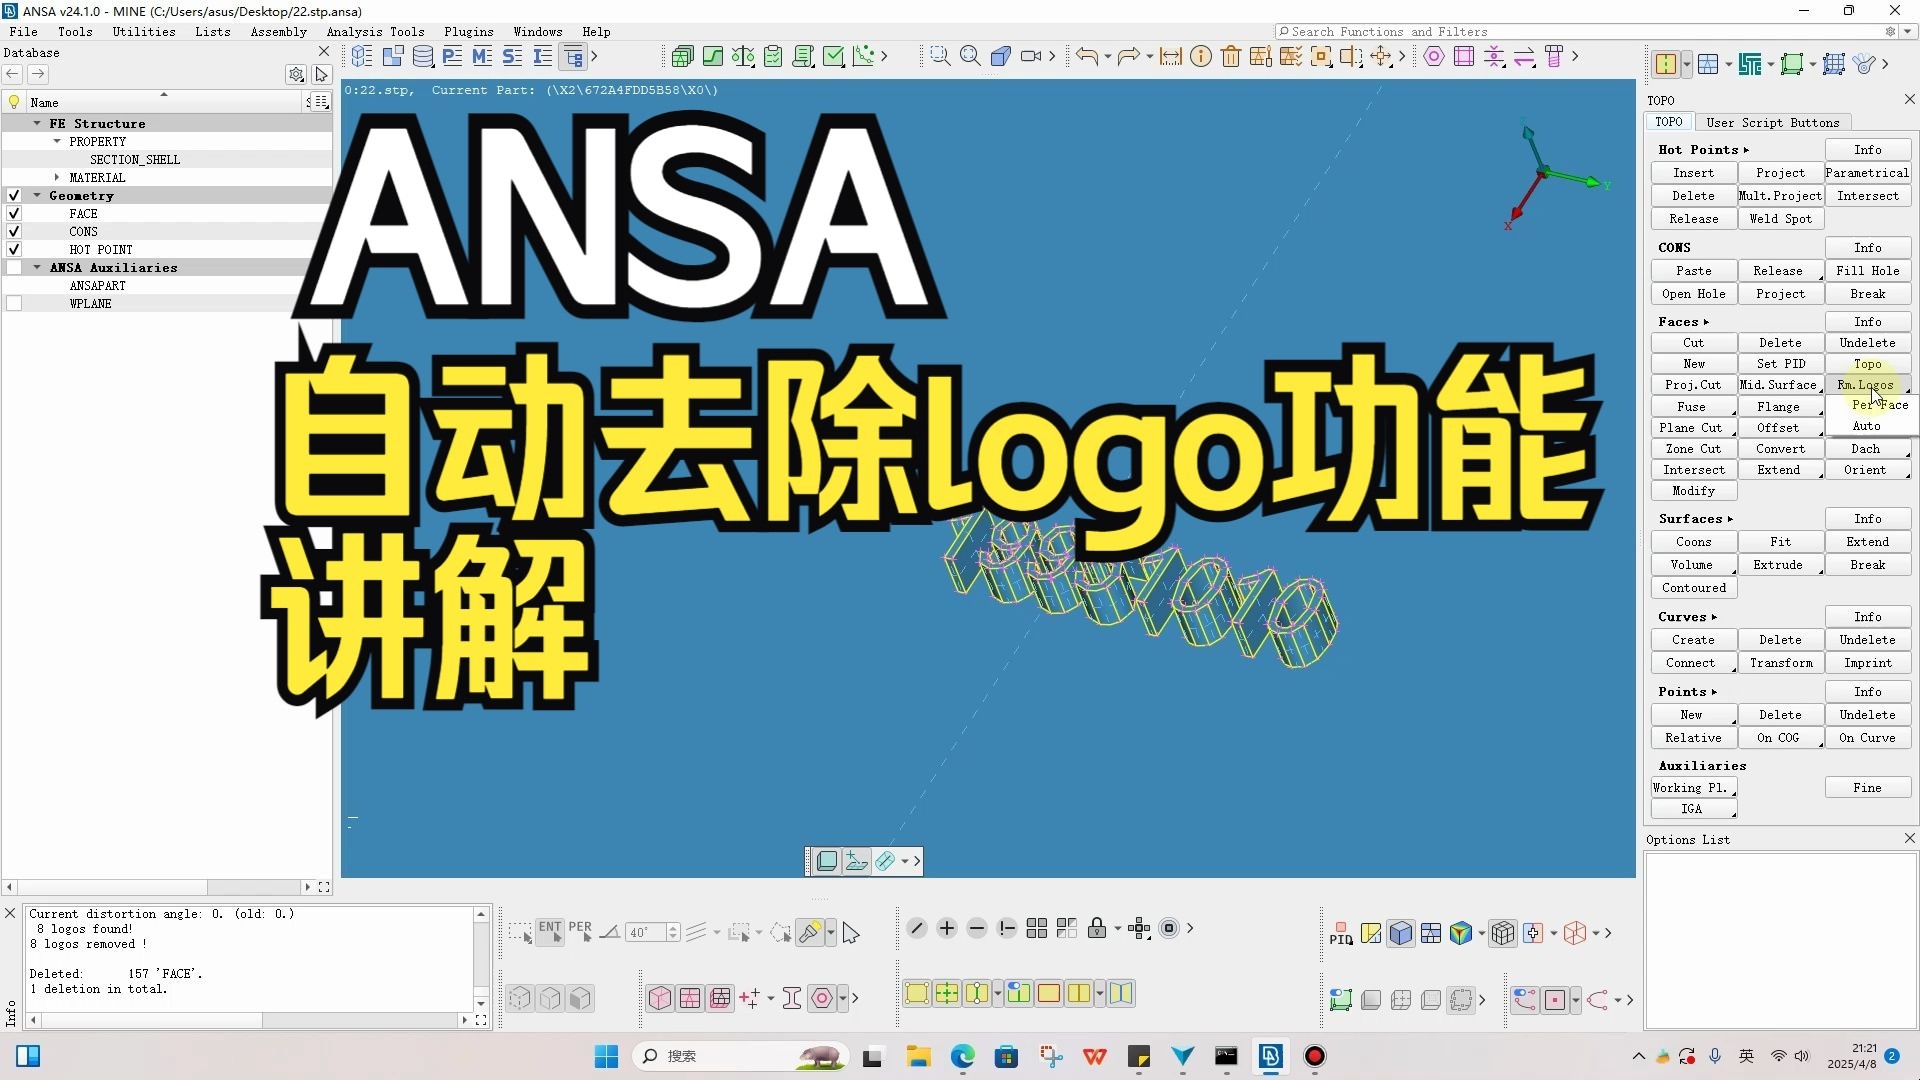
Task: Click the zoom magnifier icon
Action: (970, 57)
